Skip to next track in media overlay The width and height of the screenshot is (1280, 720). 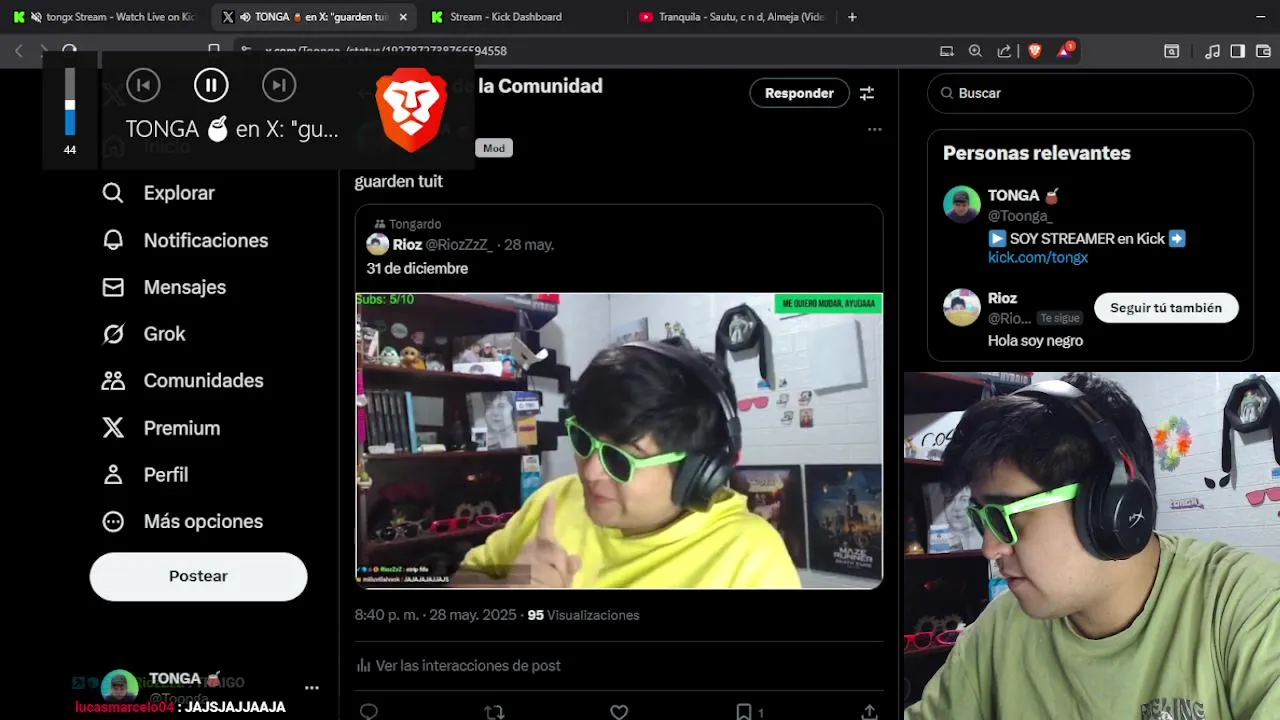[279, 85]
